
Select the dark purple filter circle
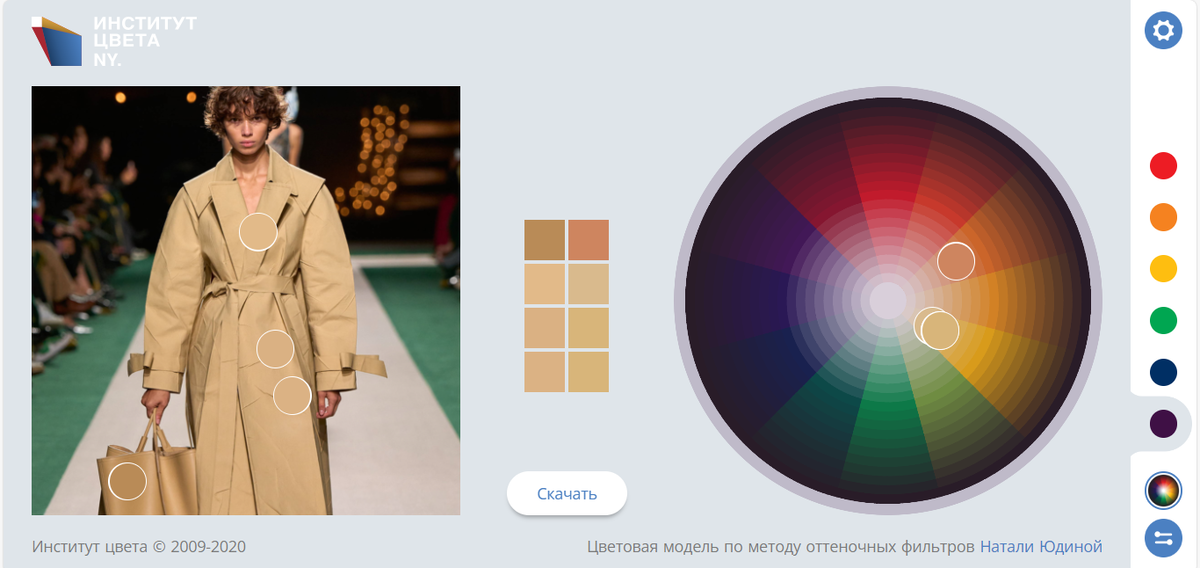tap(1163, 424)
